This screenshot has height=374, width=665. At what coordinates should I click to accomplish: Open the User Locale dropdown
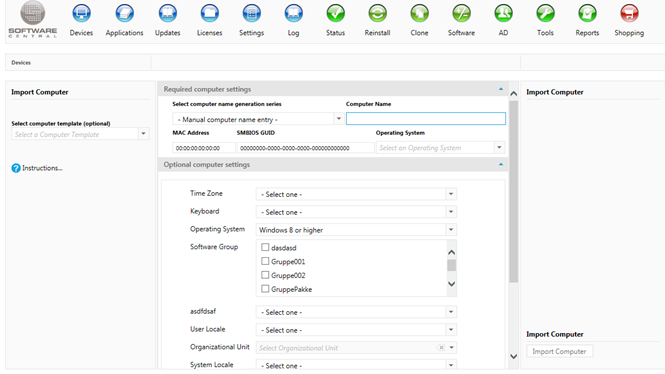pyautogui.click(x=451, y=330)
